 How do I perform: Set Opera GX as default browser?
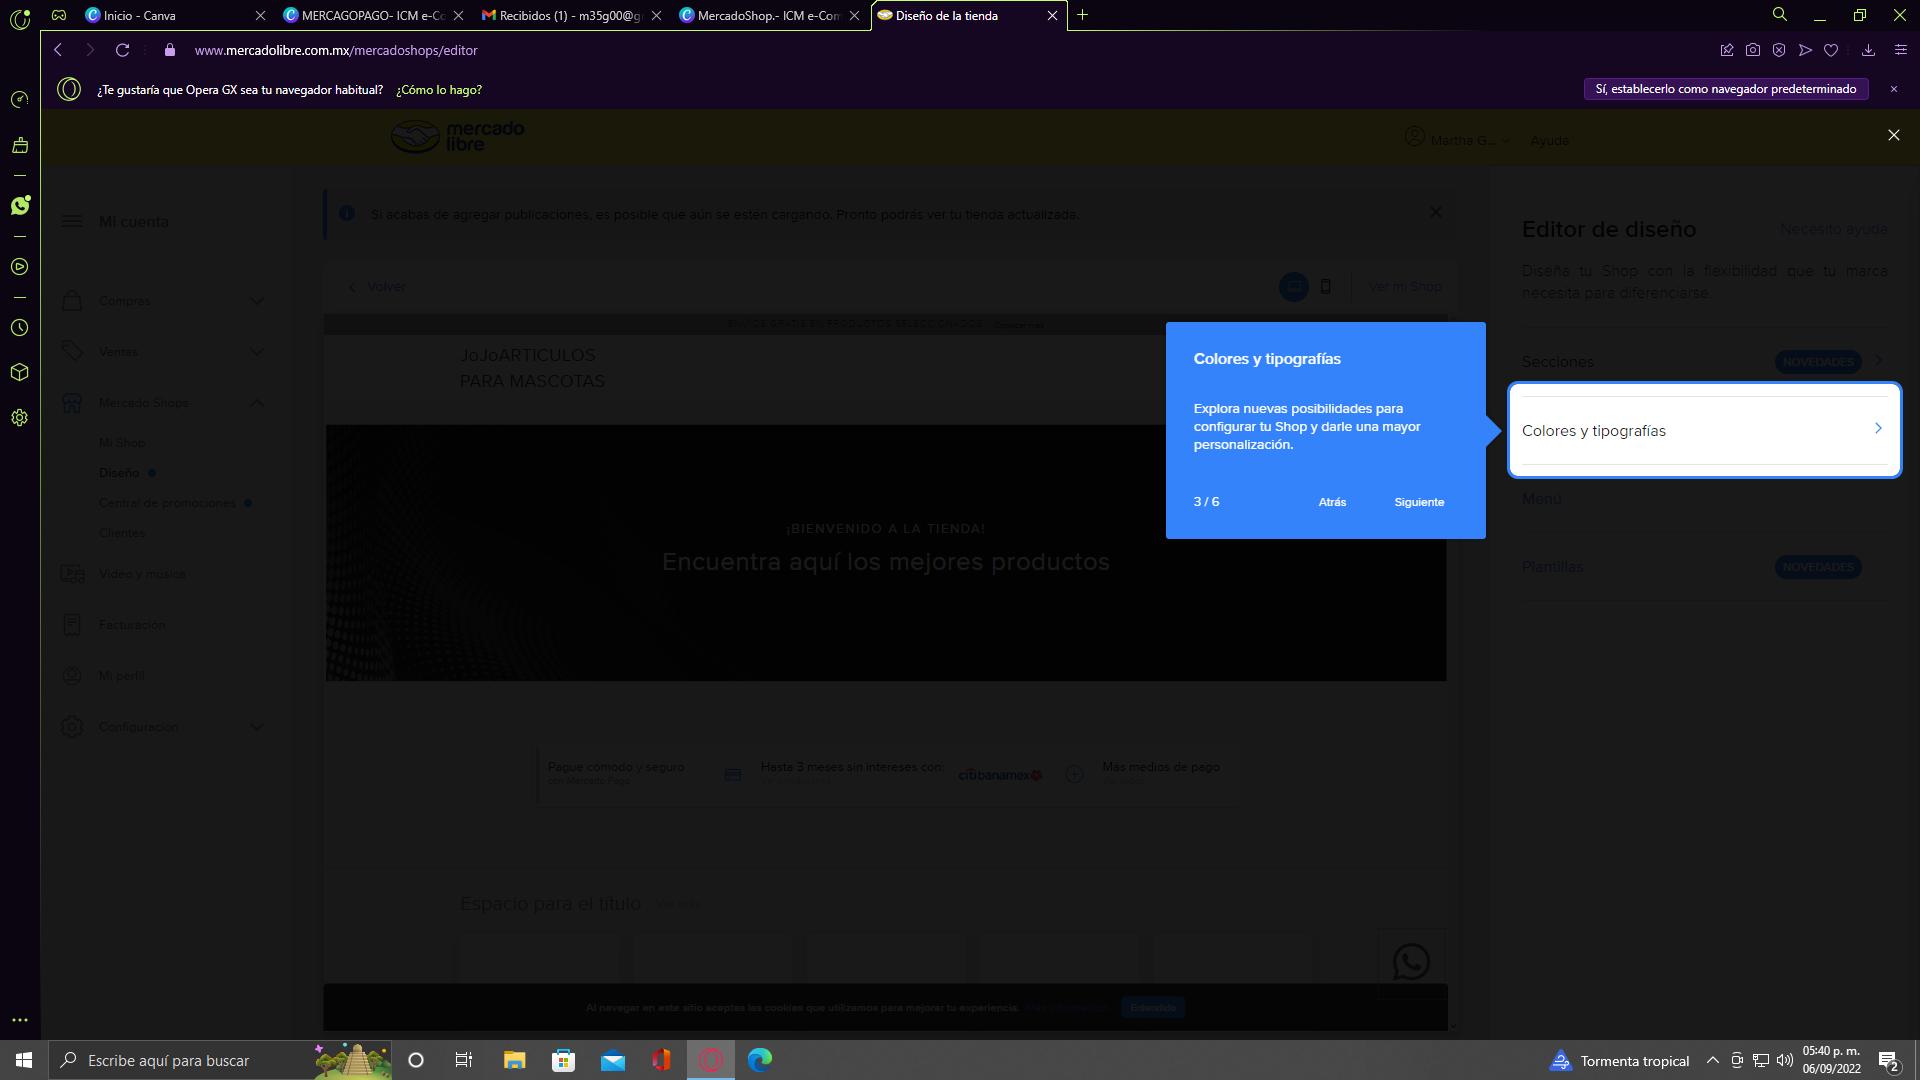coord(1725,89)
